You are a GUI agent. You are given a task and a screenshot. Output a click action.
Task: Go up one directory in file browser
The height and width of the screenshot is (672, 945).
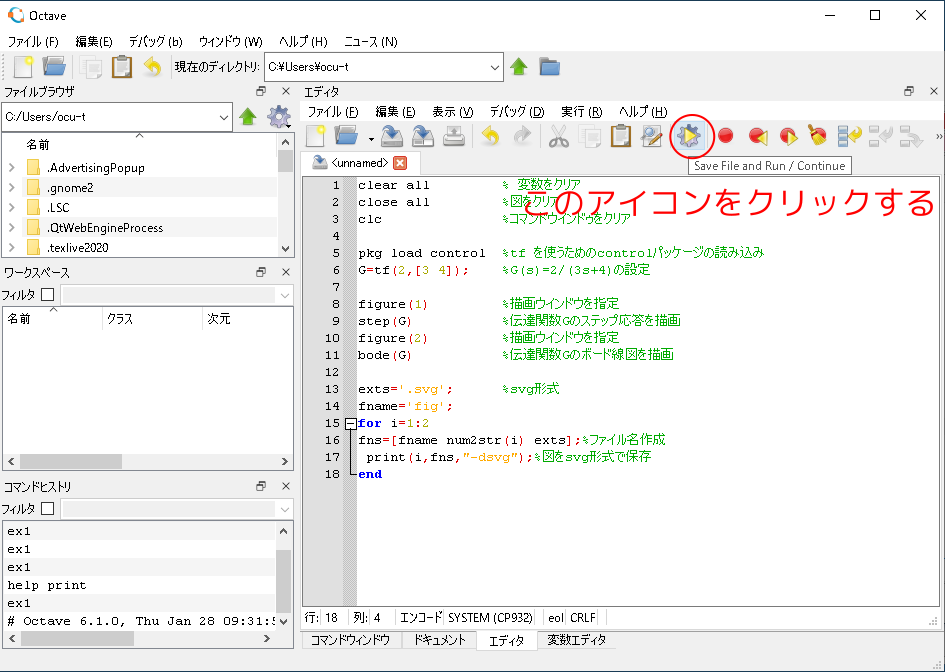tap(248, 117)
